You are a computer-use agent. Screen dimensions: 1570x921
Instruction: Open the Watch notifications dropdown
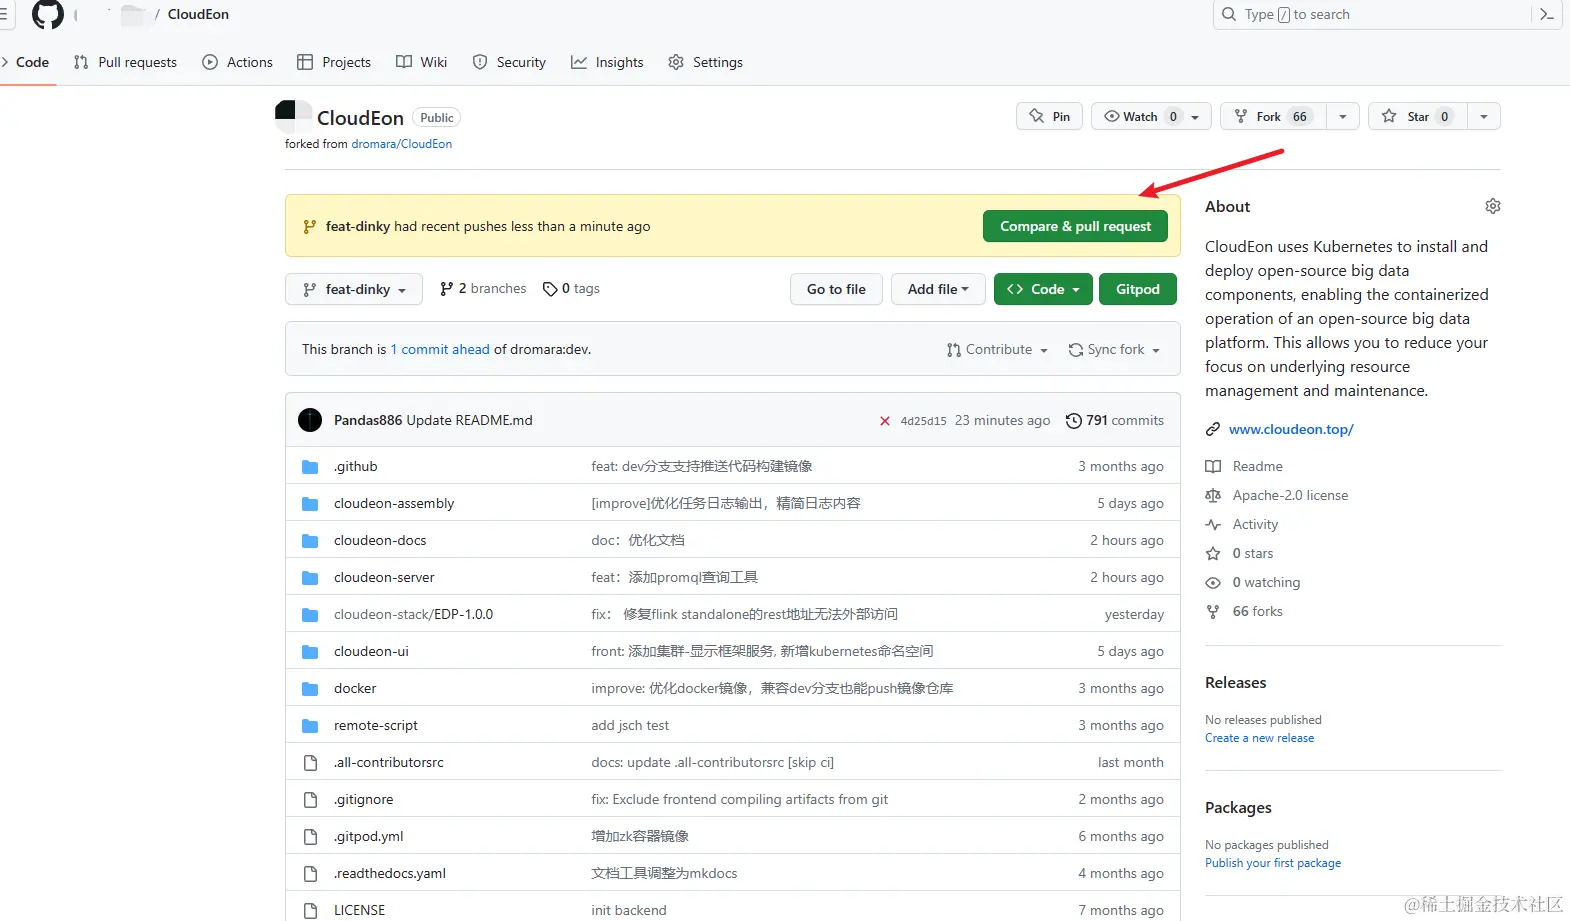coord(1151,116)
